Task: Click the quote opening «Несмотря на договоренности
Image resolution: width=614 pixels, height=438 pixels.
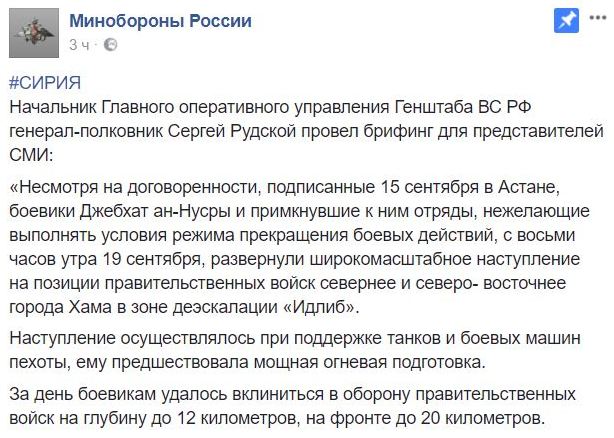Action: (135, 187)
